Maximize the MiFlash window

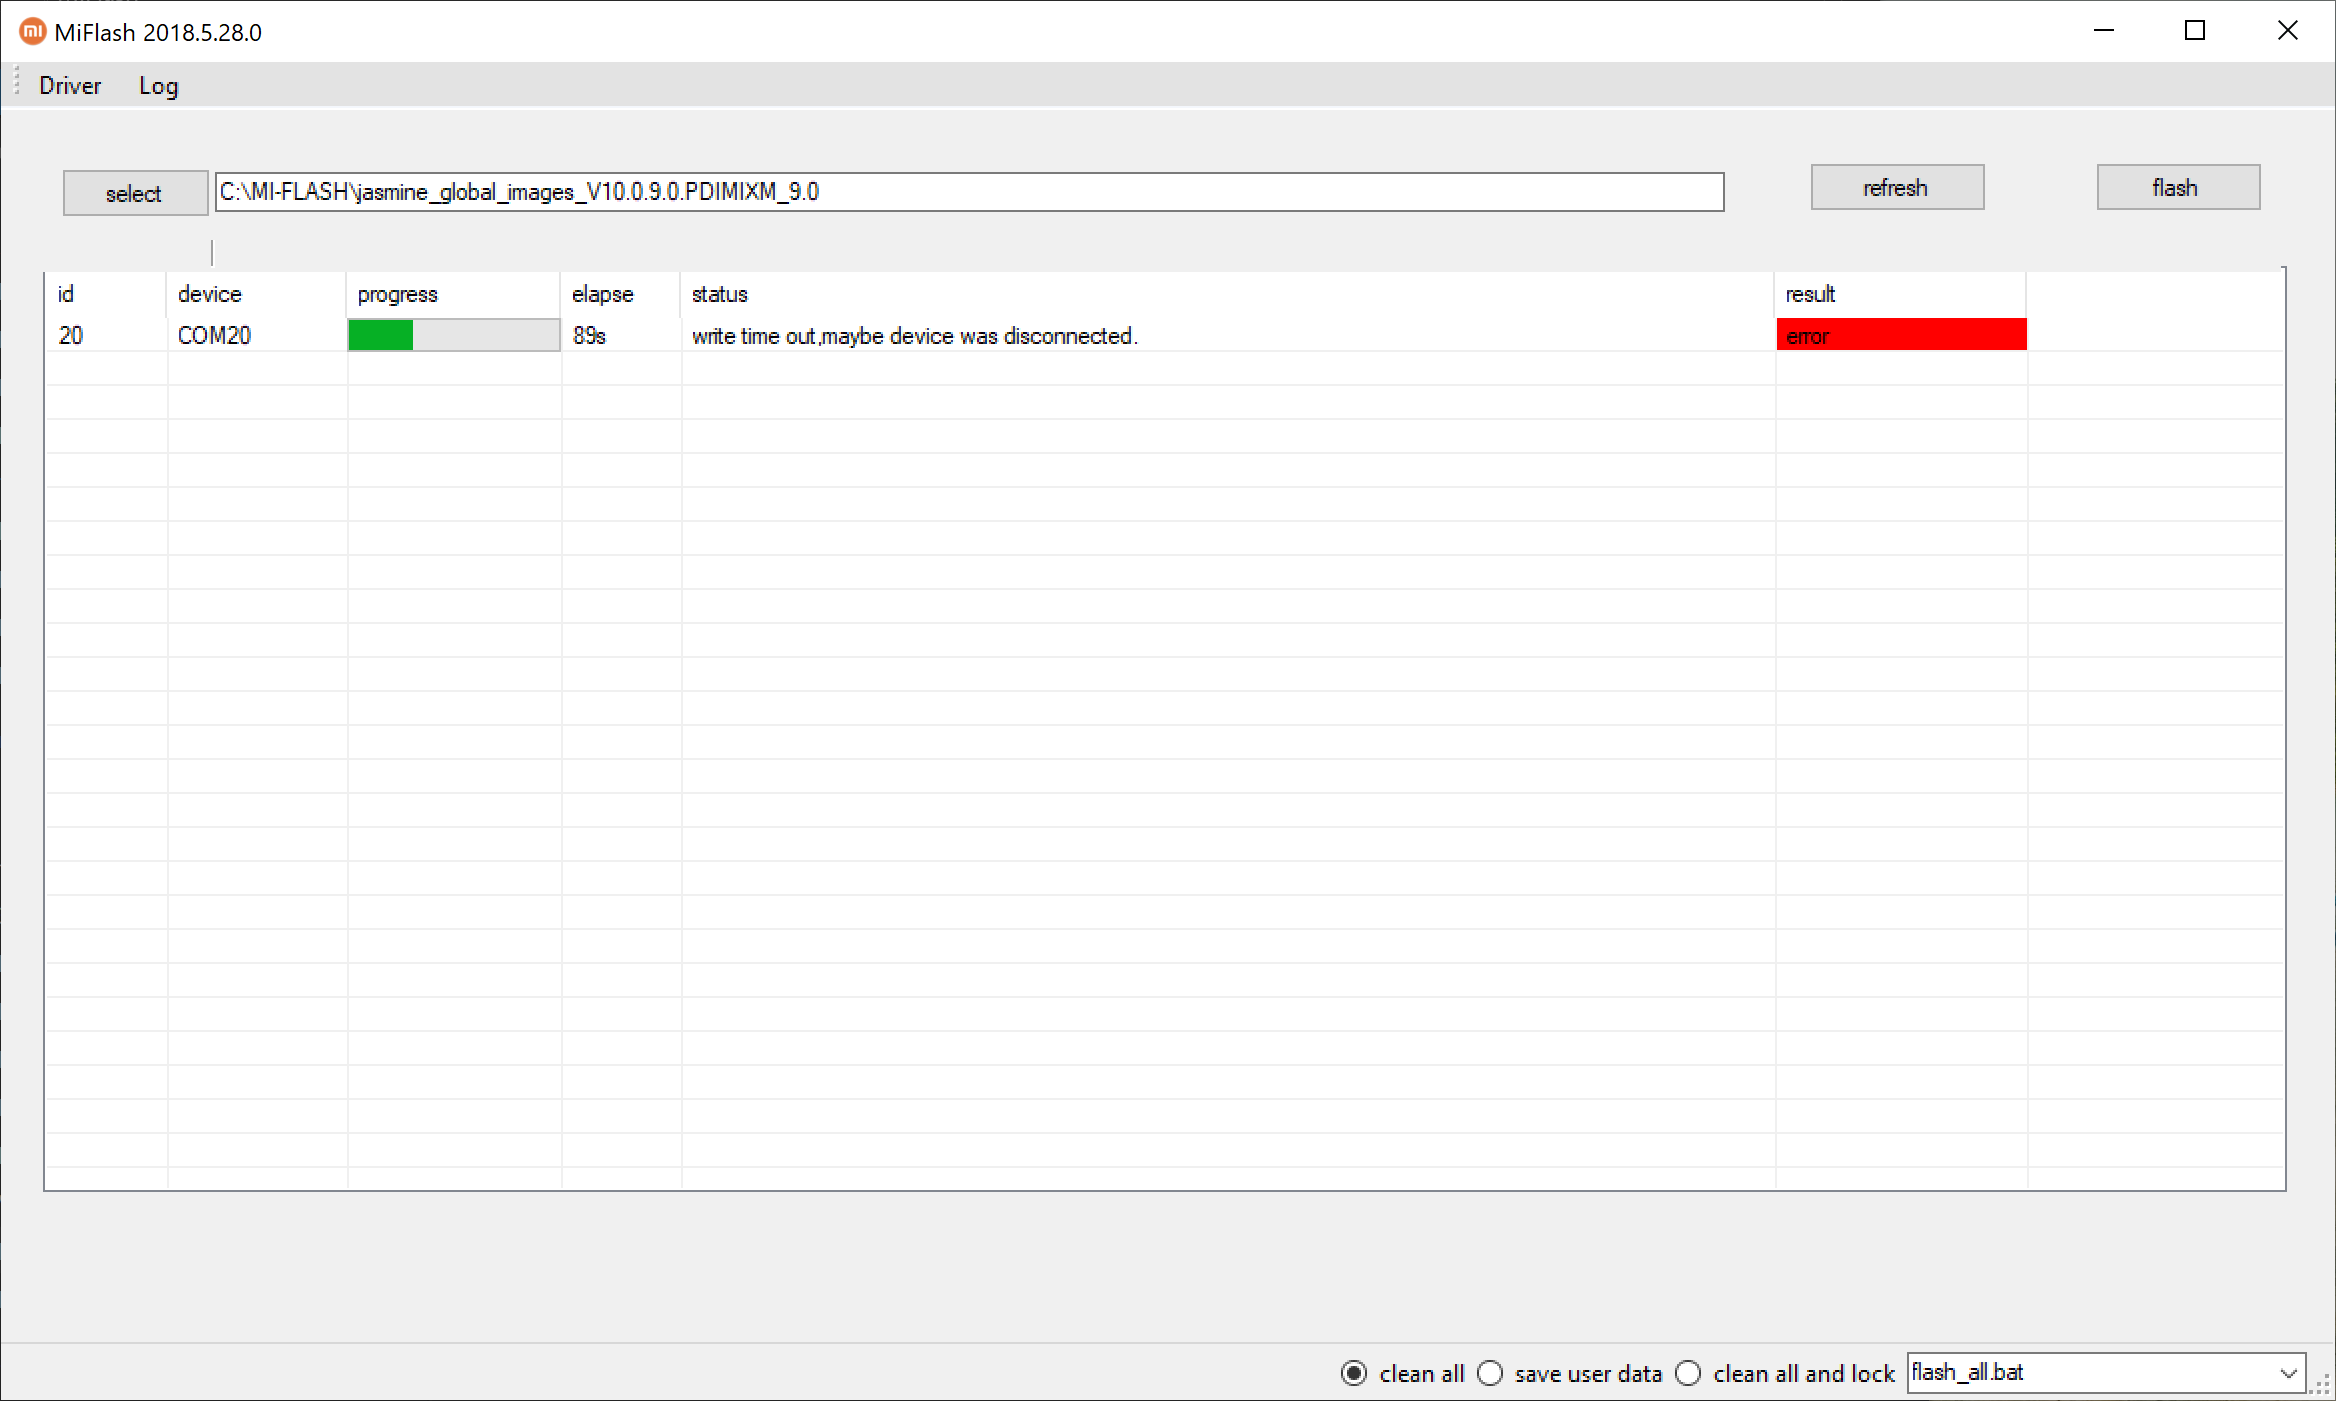pyautogui.click(x=2195, y=31)
